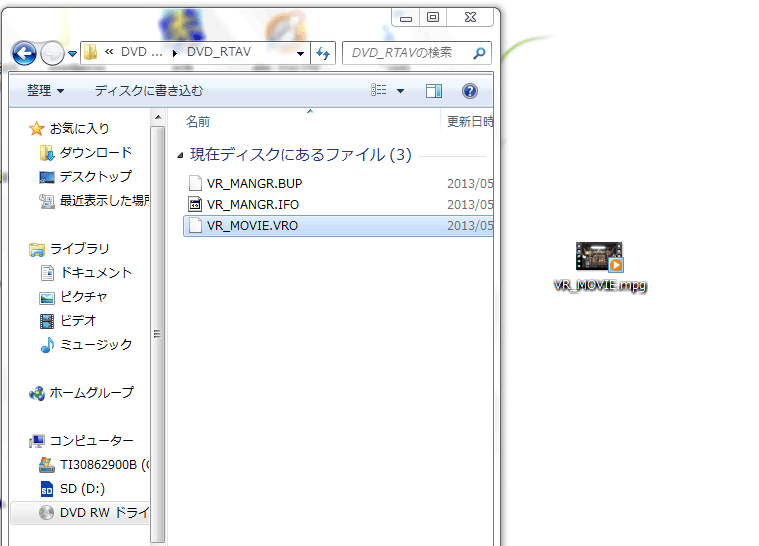Select file VR_MOVIE.VRO

339,226
